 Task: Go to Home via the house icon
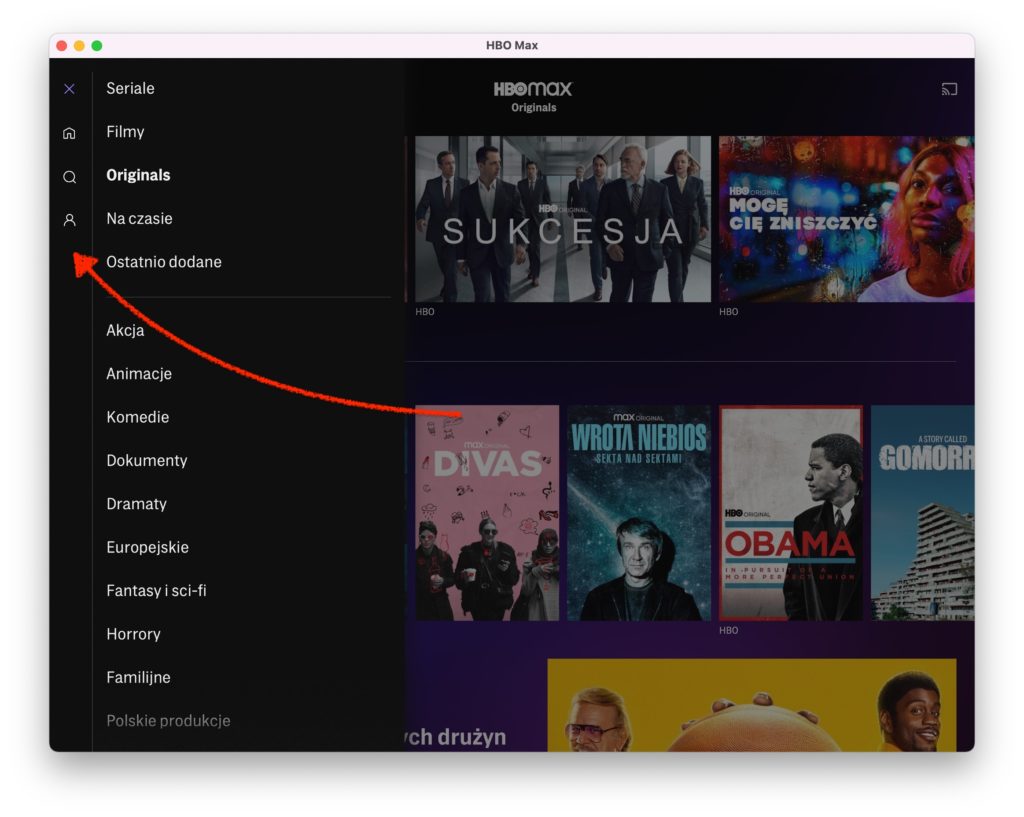[69, 133]
